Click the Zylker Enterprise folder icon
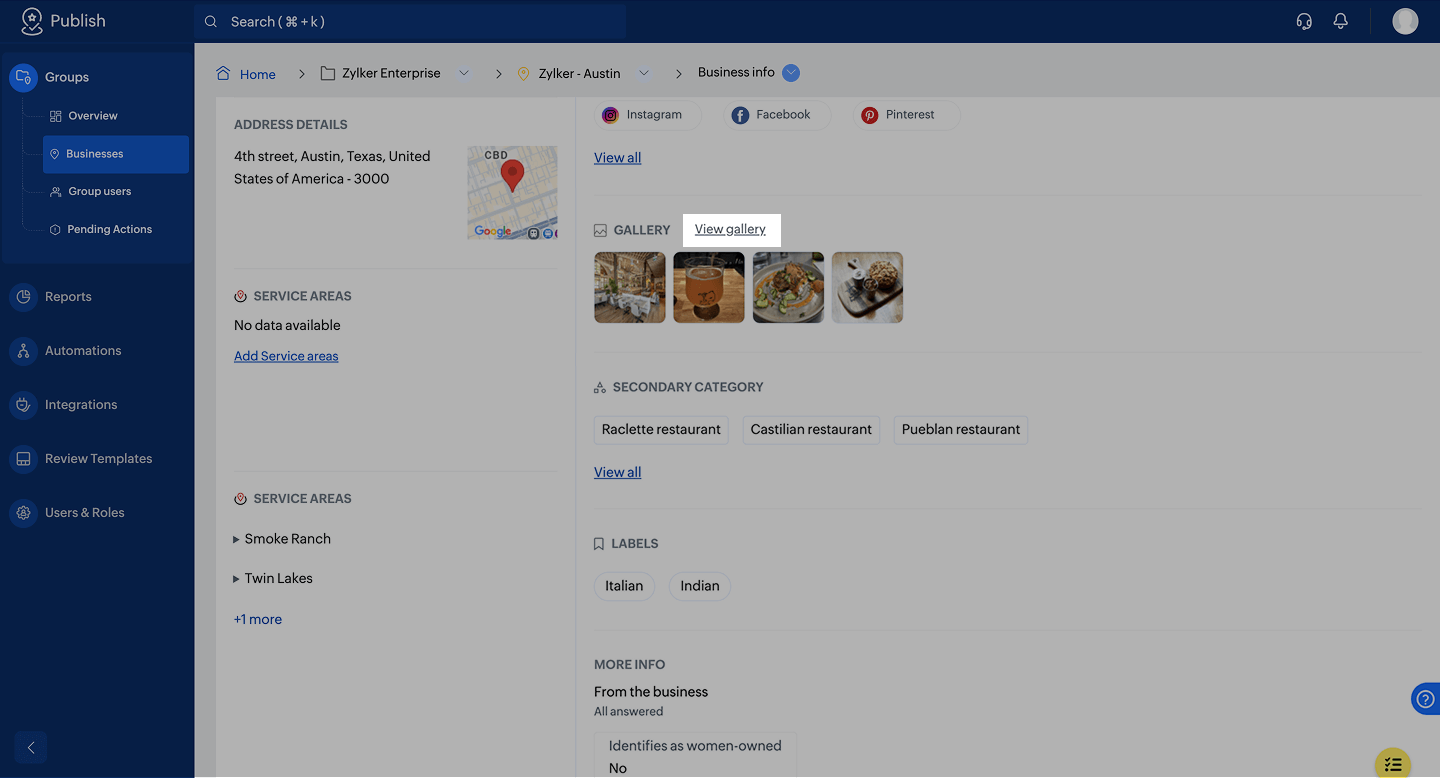This screenshot has height=778, width=1440. 328,73
